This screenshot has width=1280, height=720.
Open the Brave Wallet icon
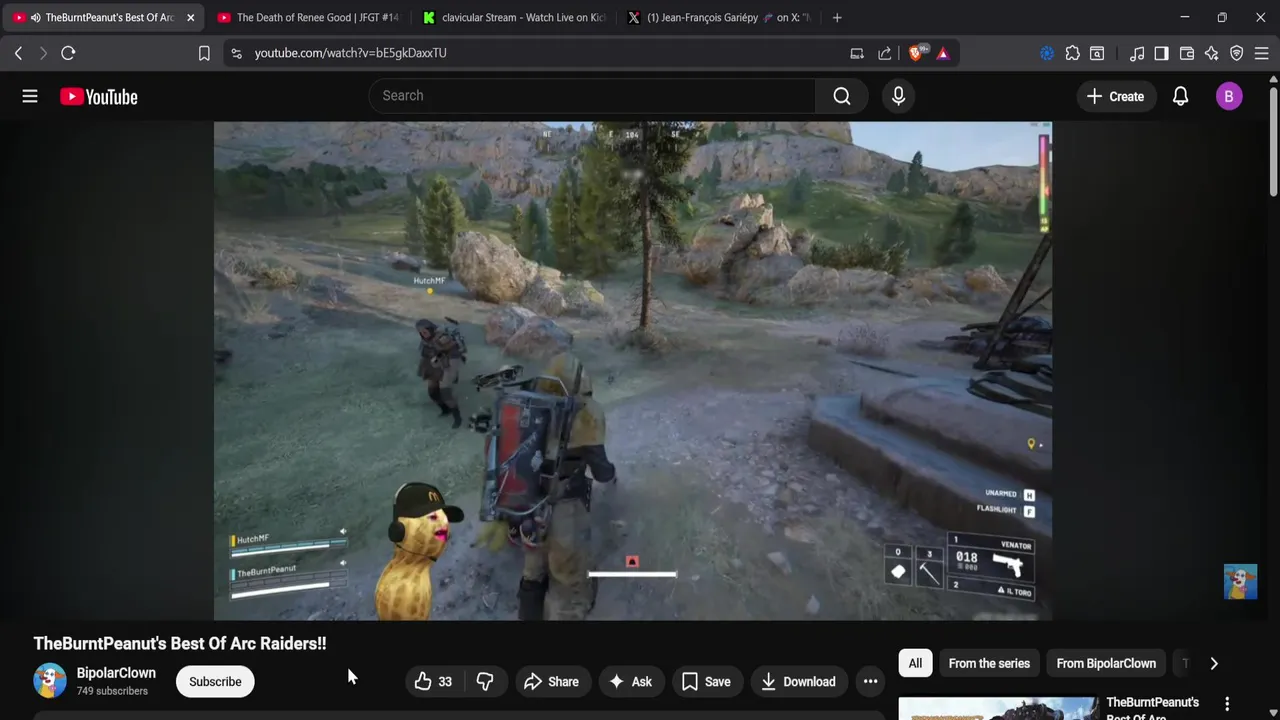1187,53
